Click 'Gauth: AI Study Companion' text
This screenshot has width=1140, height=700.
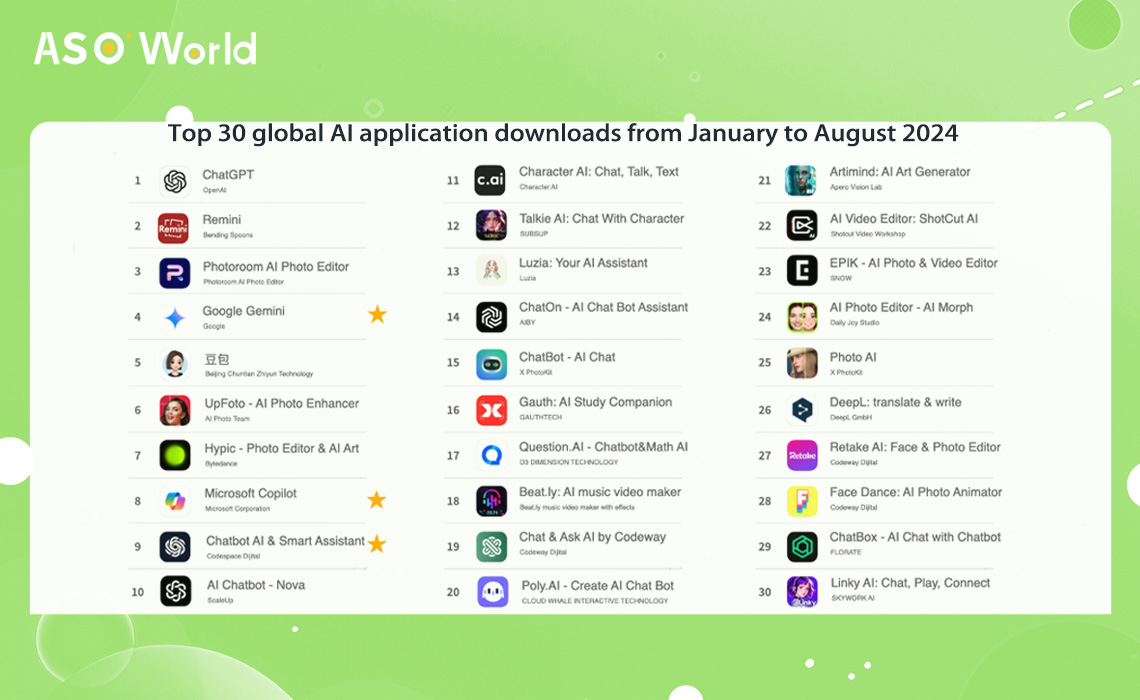pyautogui.click(x=595, y=402)
